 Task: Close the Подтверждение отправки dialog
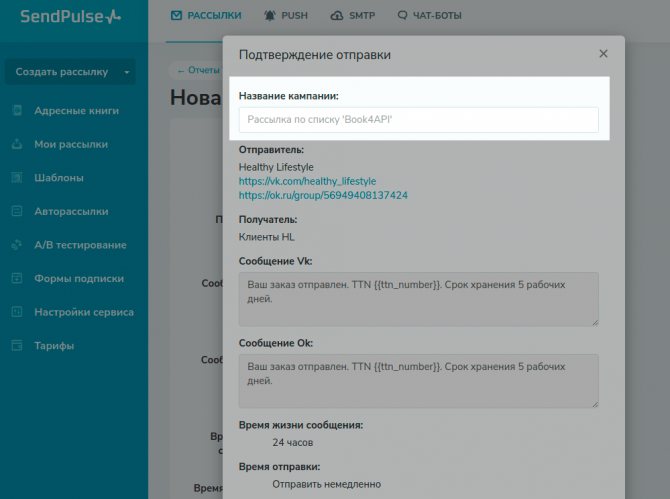point(603,54)
